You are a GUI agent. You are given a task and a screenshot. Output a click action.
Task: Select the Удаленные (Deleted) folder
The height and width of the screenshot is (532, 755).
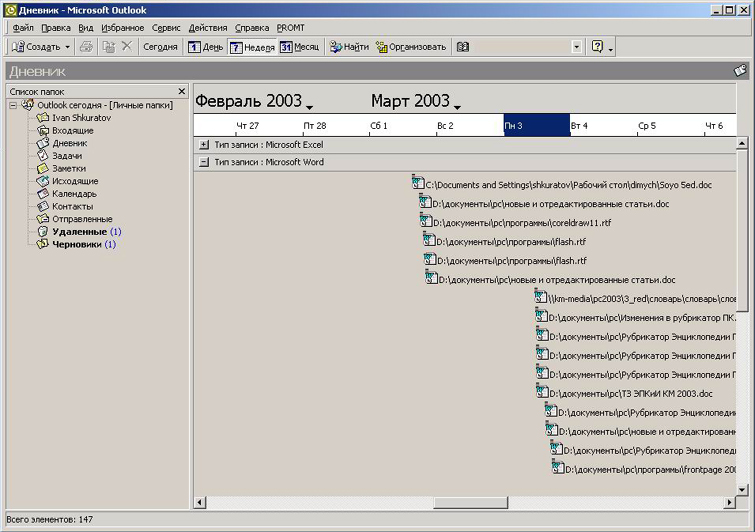(79, 231)
